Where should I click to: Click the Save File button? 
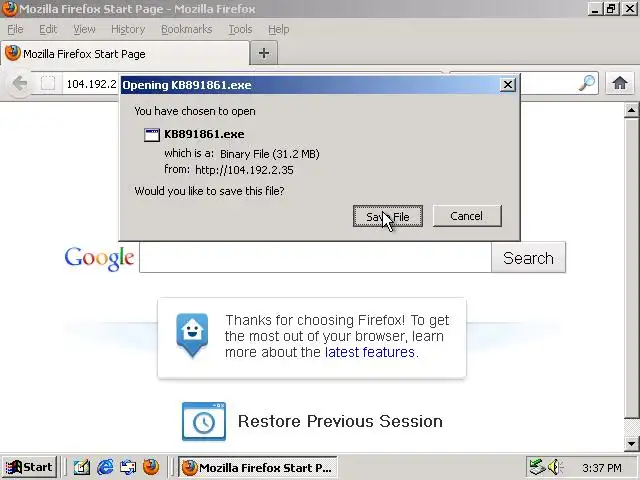[387, 216]
